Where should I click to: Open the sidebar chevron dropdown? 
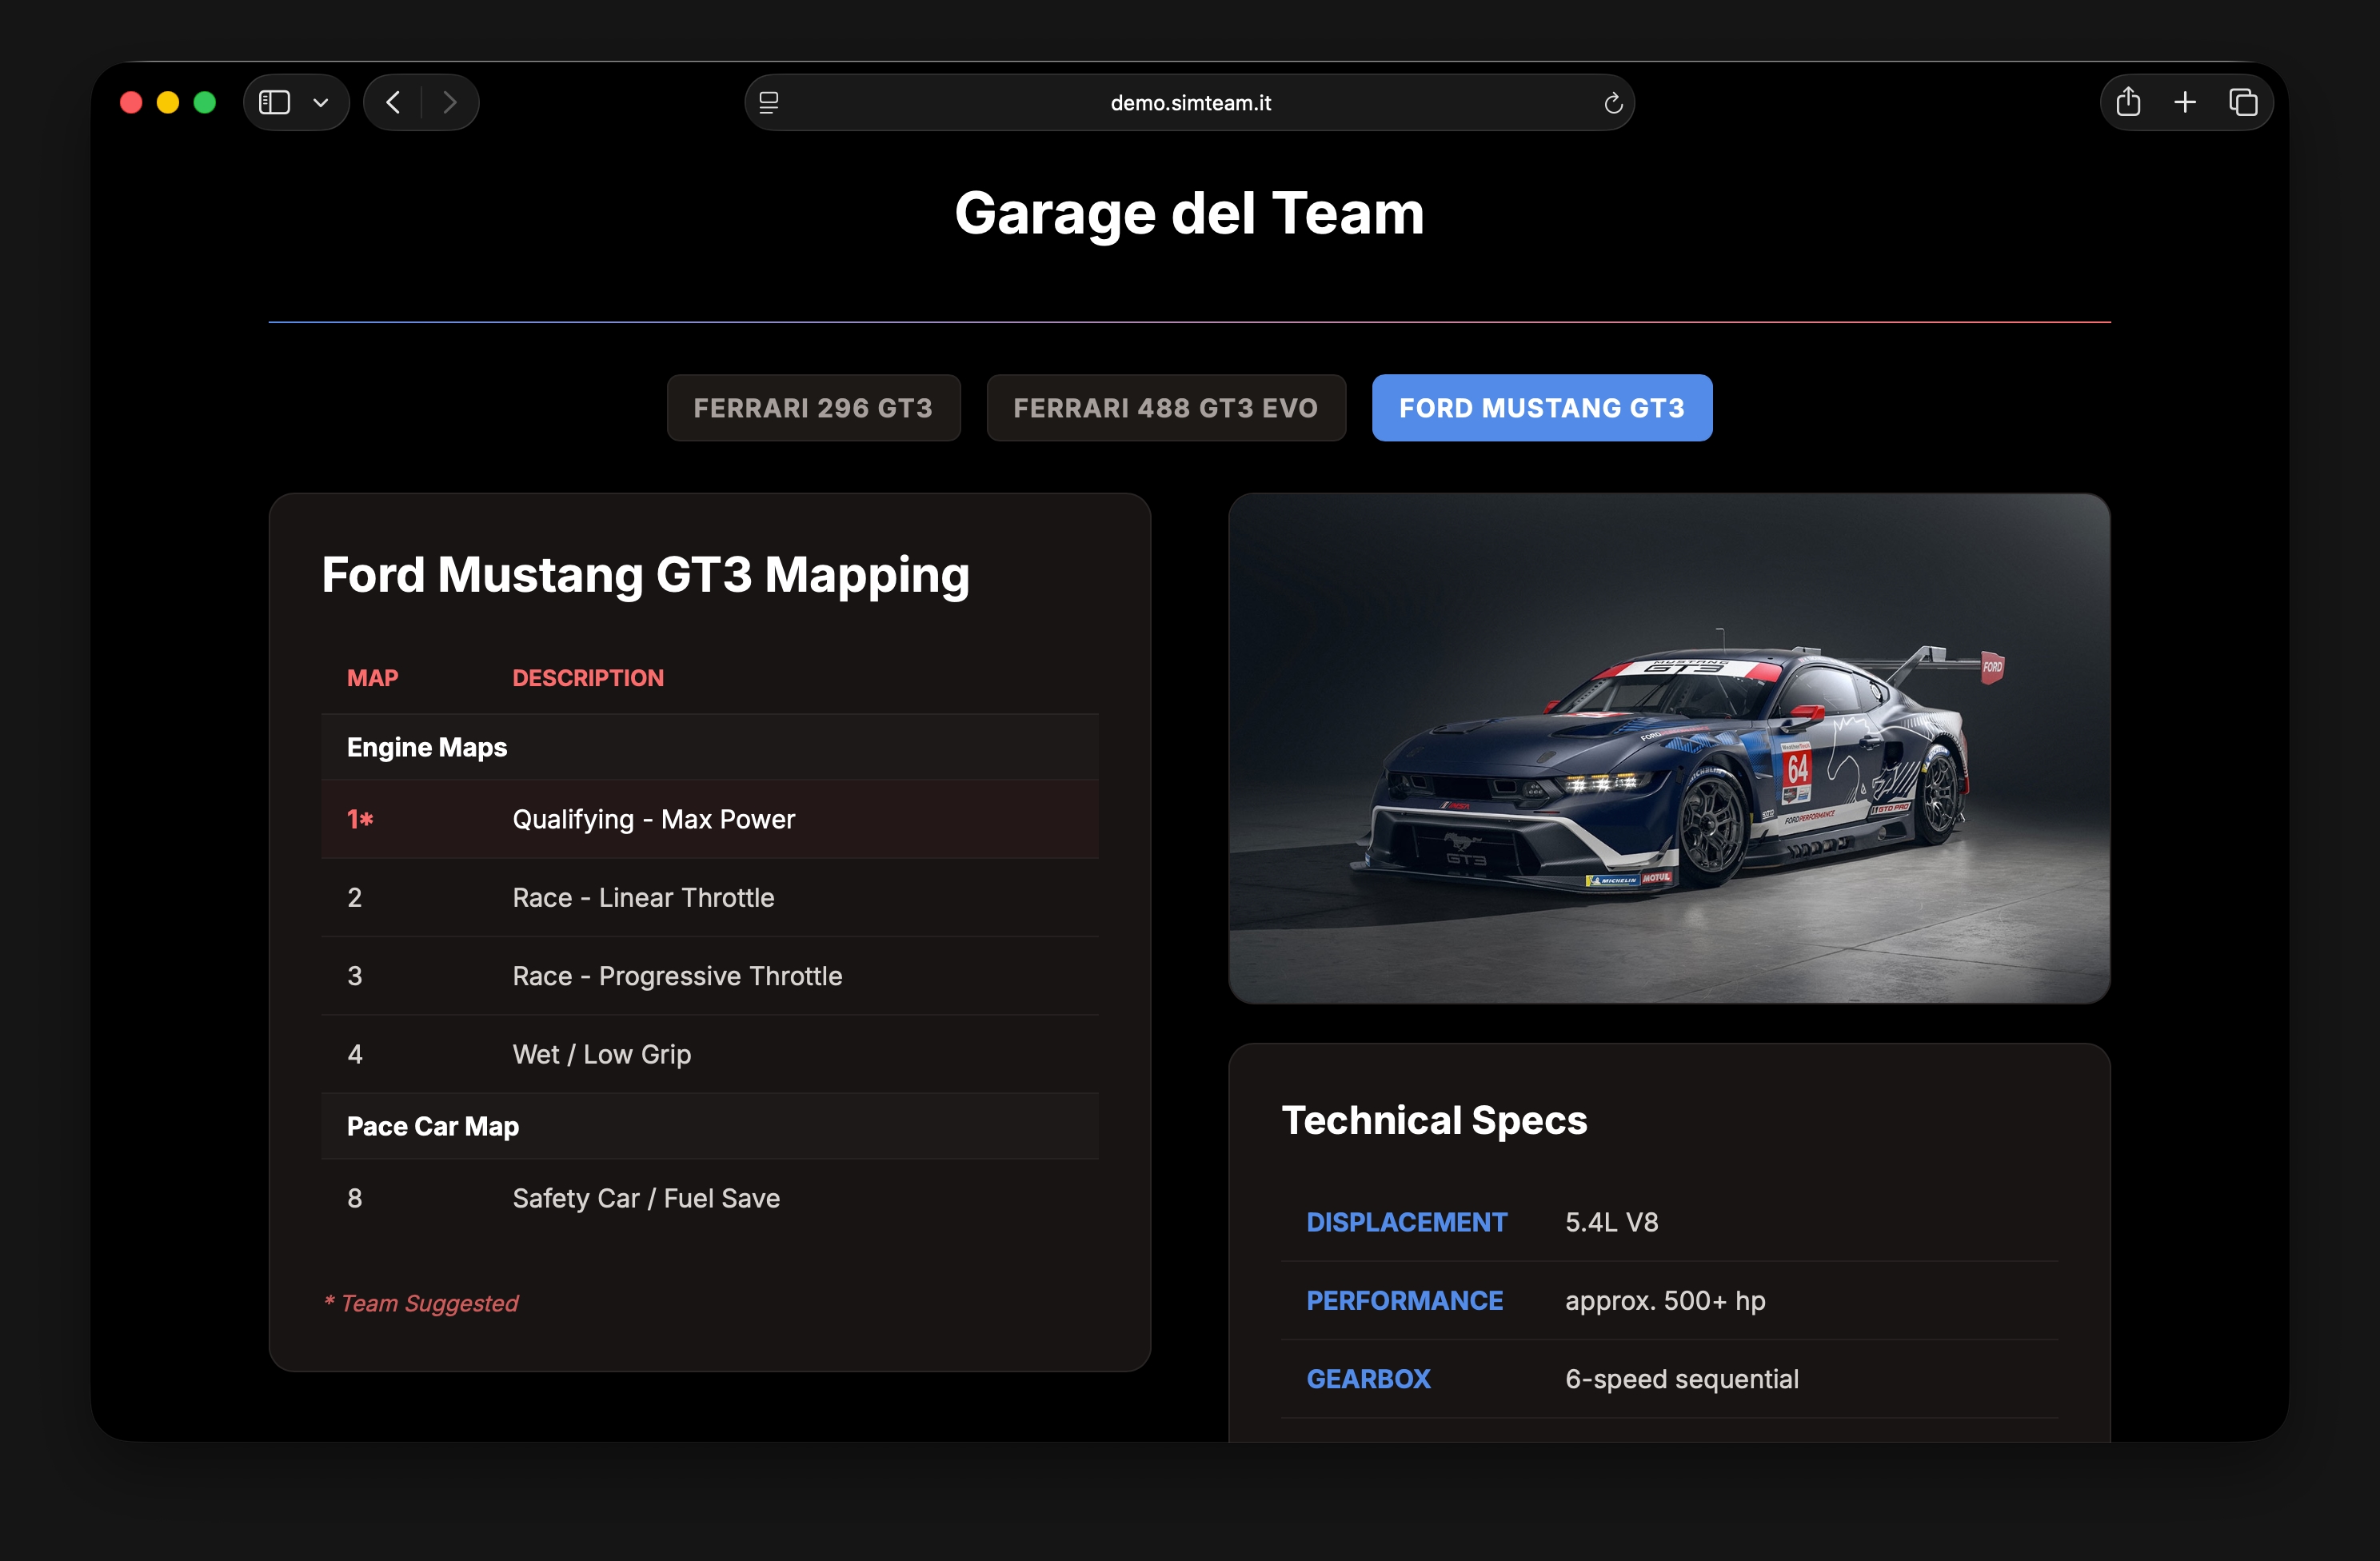pos(322,101)
